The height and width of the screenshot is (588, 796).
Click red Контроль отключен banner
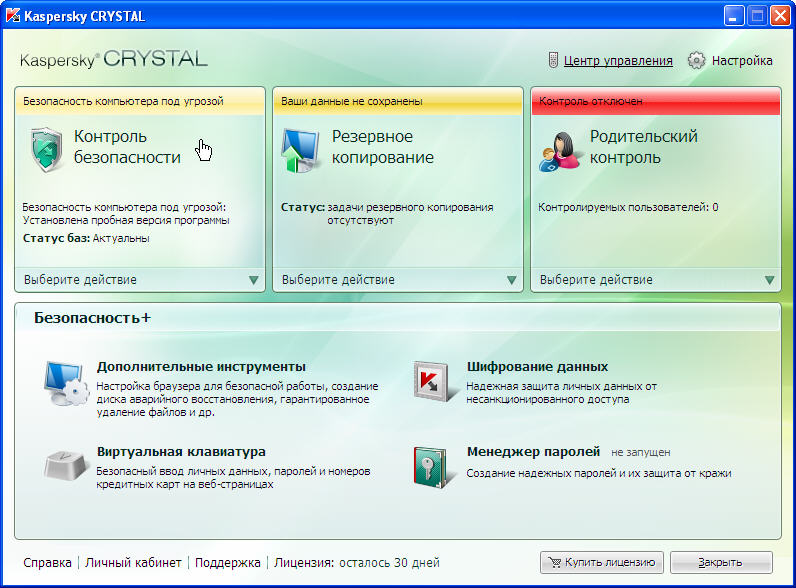656,101
